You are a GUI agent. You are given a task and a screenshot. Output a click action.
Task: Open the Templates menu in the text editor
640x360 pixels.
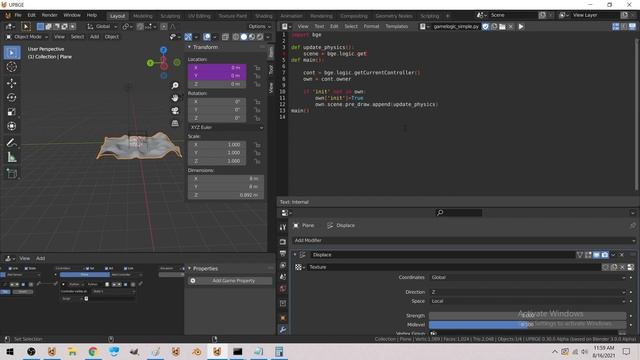point(396,27)
